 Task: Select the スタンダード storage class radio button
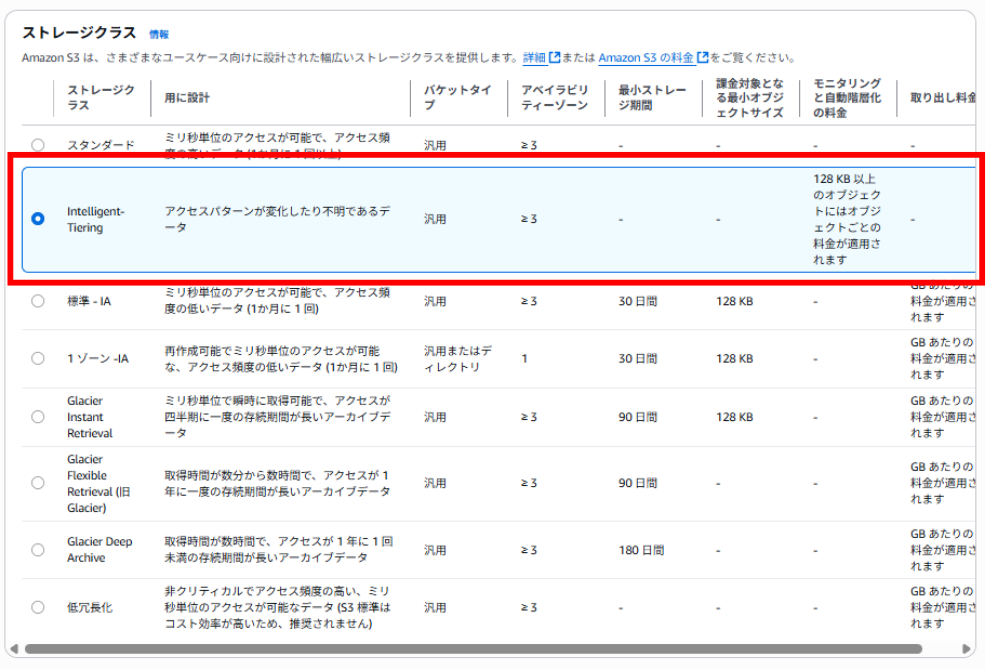pyautogui.click(x=38, y=145)
